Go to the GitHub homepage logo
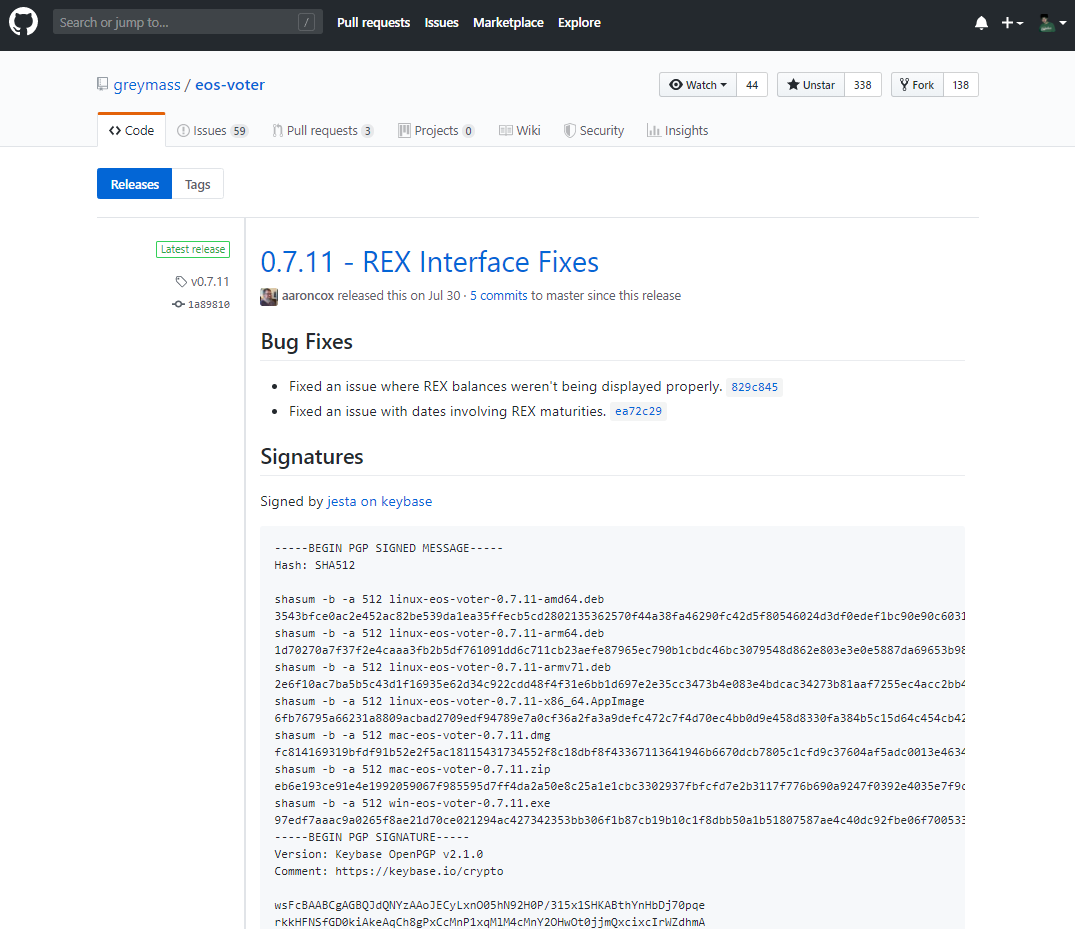 tap(23, 23)
